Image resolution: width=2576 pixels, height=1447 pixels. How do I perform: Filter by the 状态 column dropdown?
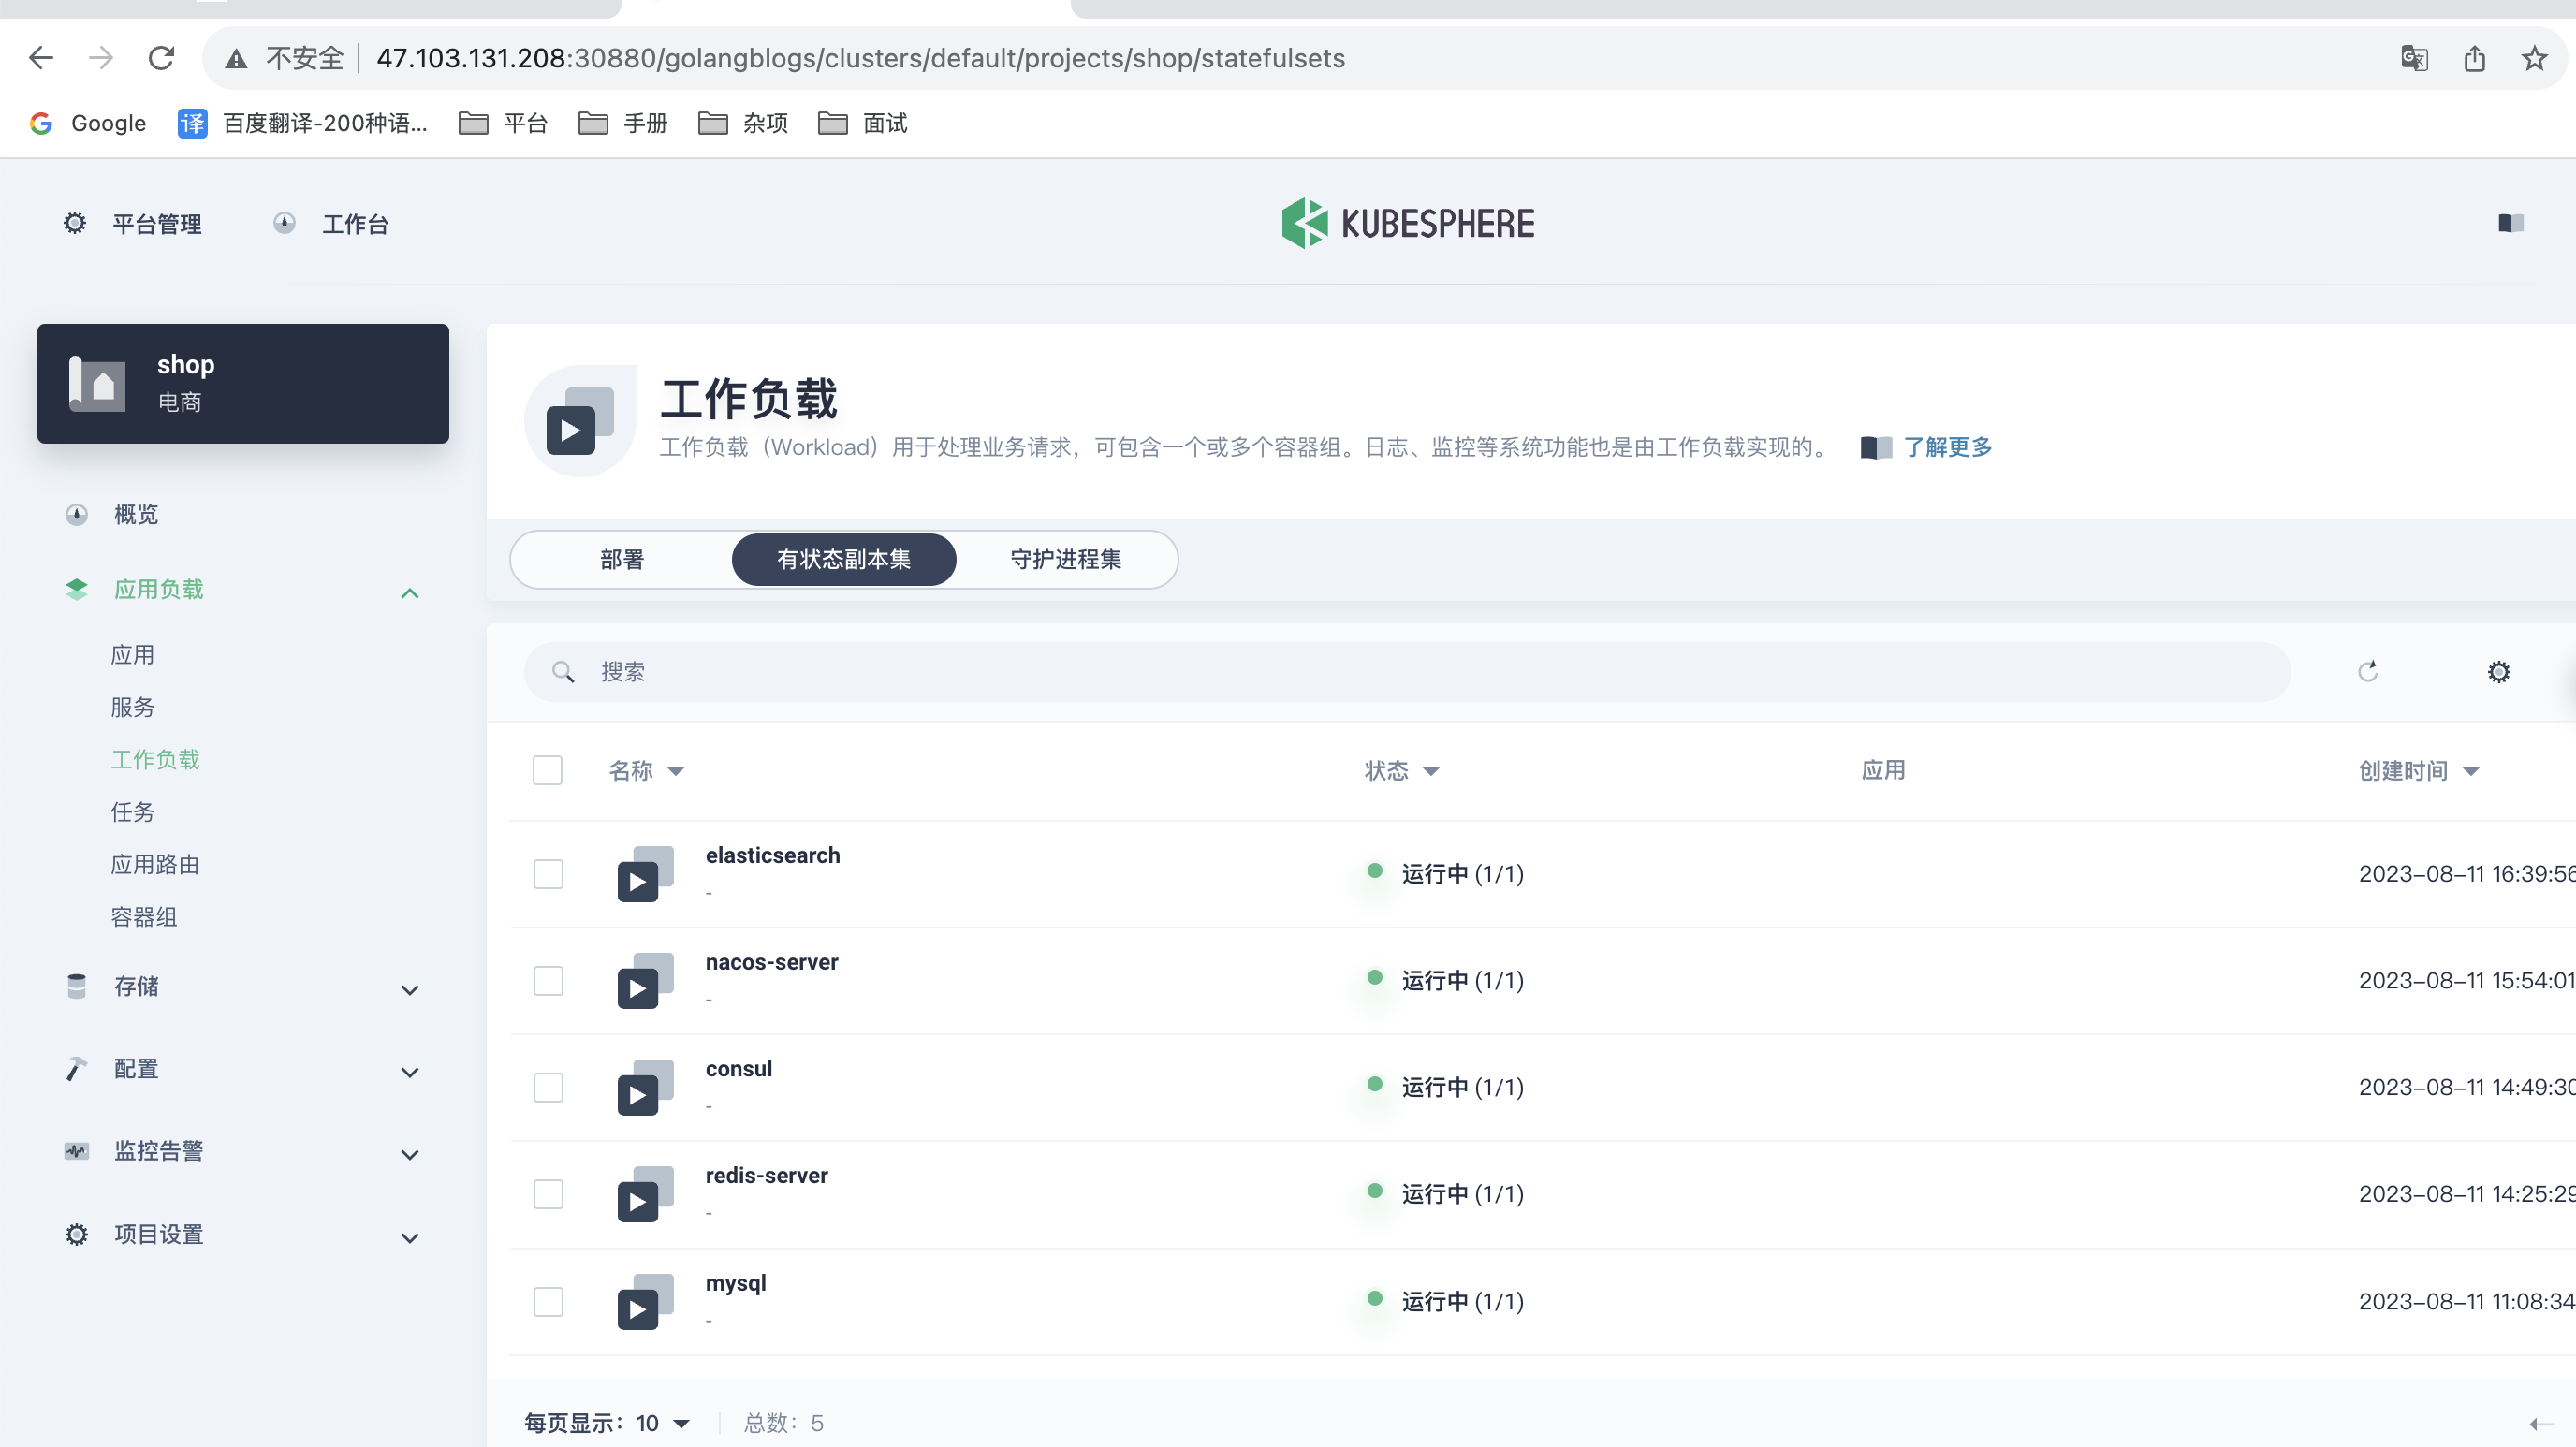[1401, 770]
